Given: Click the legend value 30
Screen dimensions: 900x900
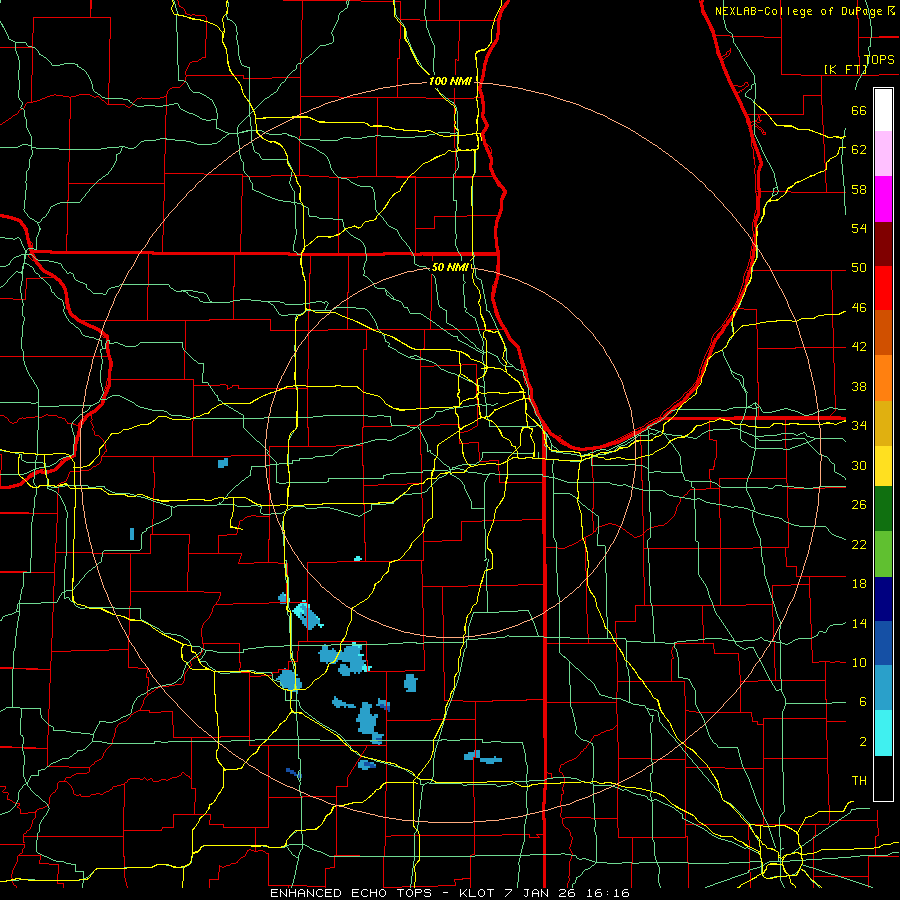Looking at the screenshot, I should [859, 465].
